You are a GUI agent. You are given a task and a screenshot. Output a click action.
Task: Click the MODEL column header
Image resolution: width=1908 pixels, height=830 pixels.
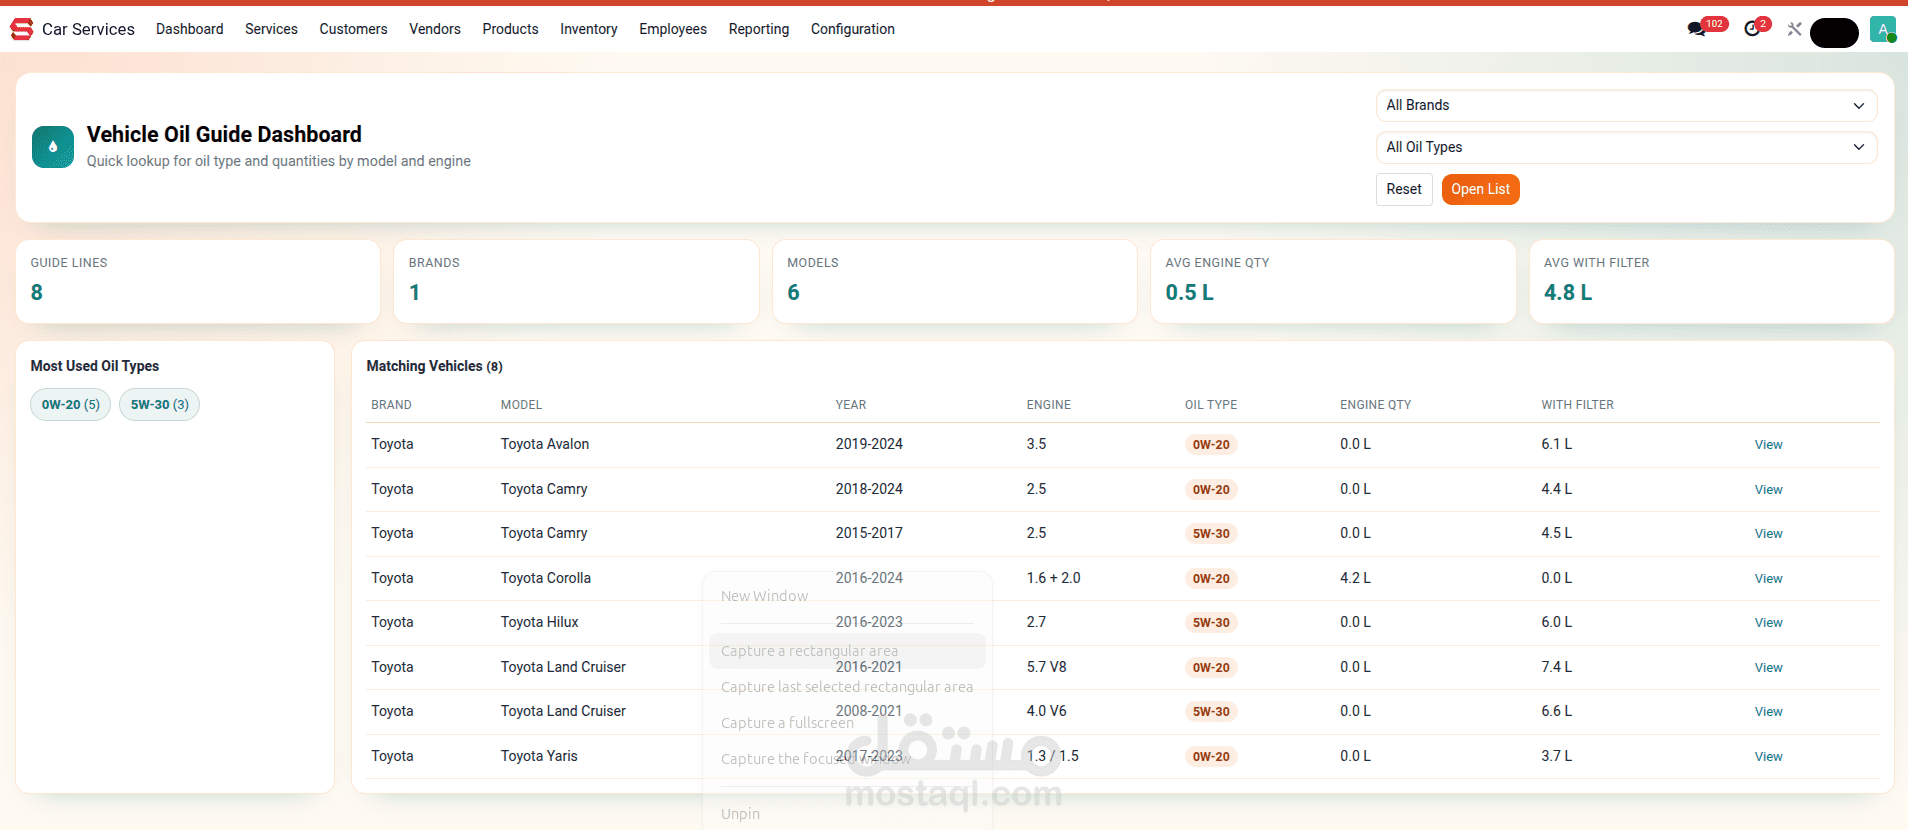[x=521, y=405]
